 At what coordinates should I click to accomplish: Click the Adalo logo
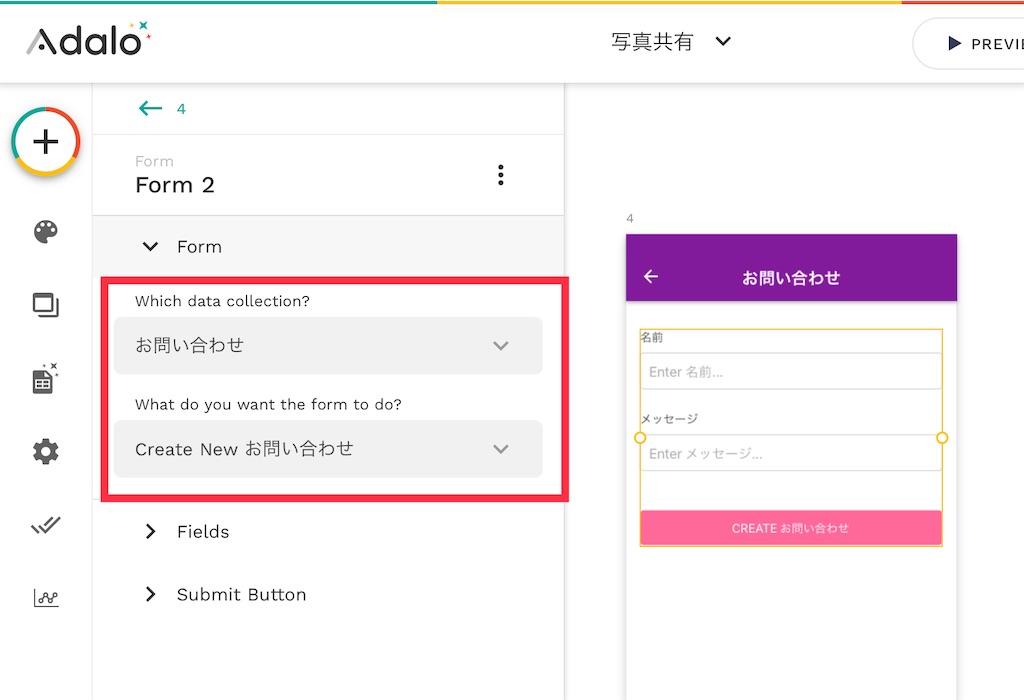88,39
